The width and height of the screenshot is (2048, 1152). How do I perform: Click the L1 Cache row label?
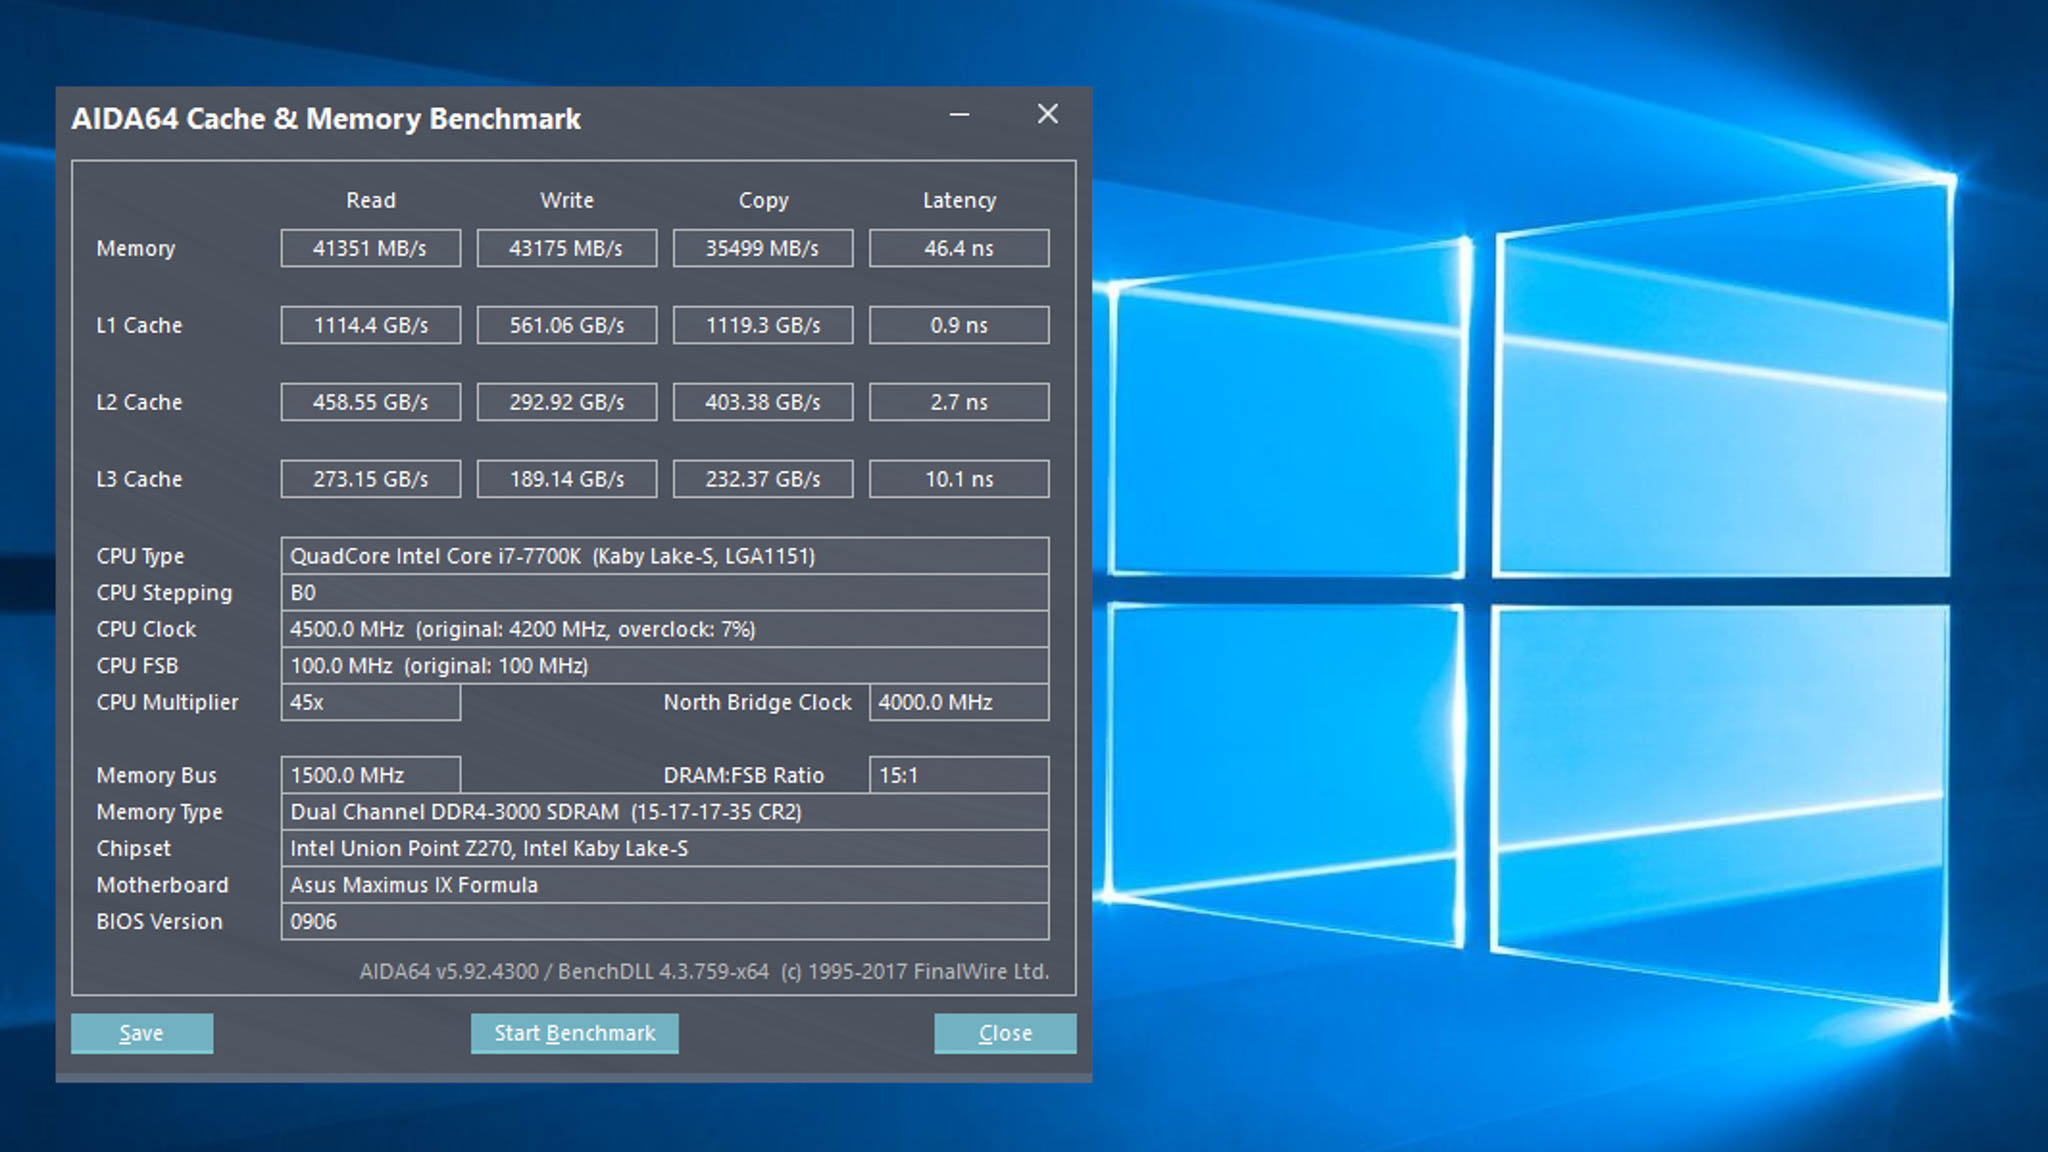coord(139,325)
